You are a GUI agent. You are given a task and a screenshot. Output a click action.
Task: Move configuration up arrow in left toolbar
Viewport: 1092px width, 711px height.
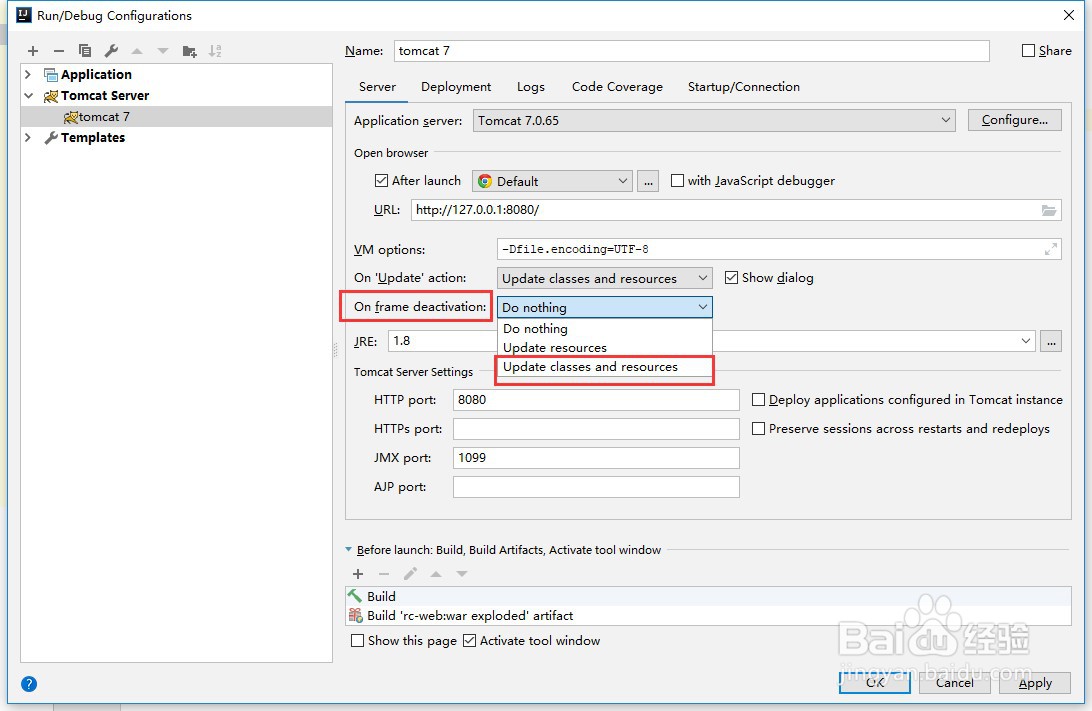pos(137,51)
